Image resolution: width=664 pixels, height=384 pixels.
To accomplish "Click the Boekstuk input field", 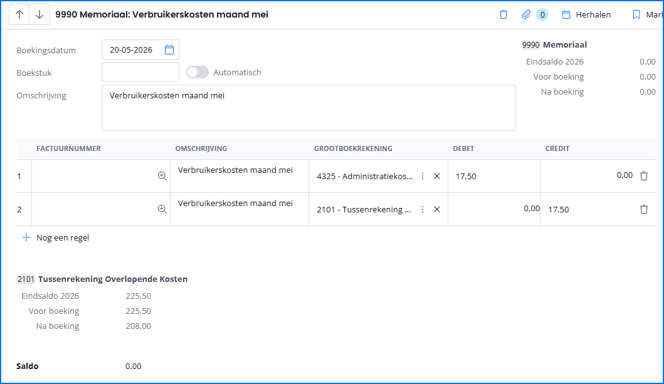I will 141,72.
